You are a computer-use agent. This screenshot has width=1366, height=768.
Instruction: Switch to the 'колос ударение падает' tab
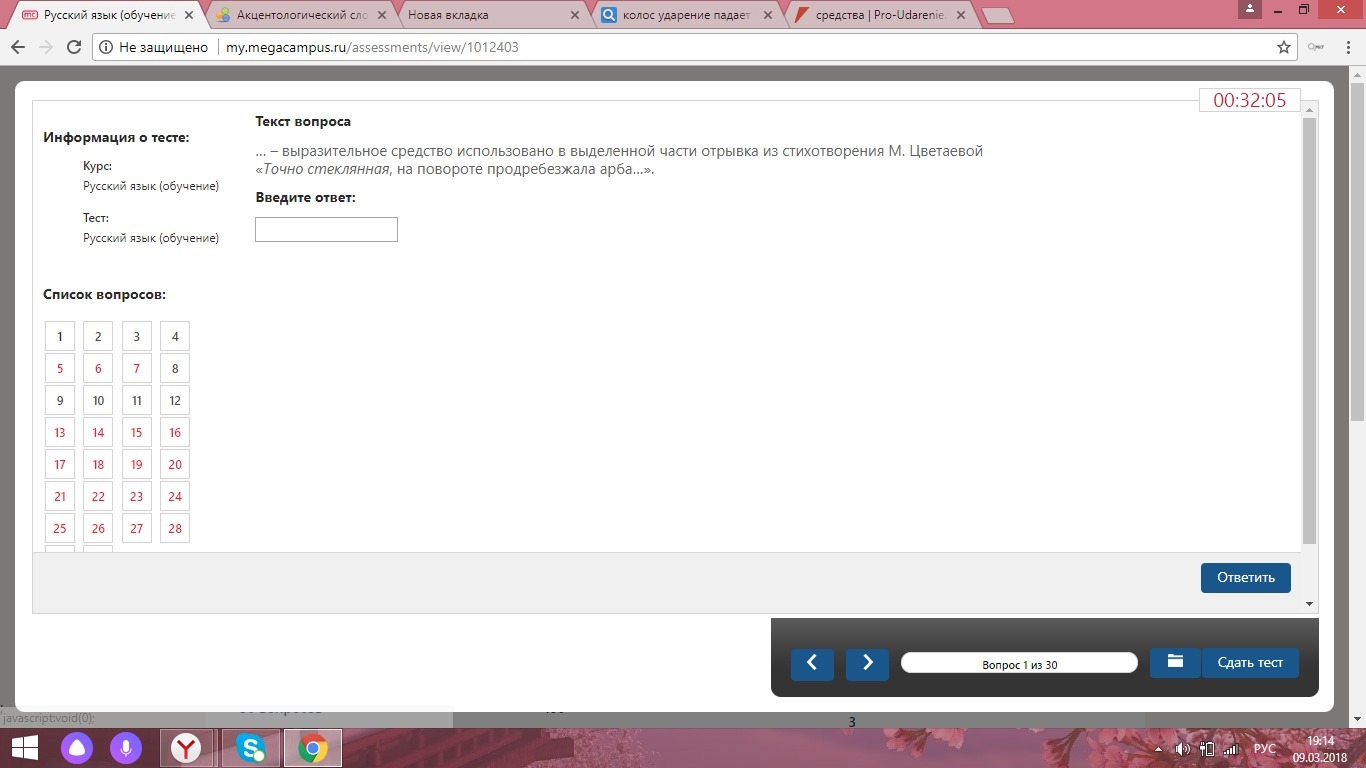click(689, 16)
